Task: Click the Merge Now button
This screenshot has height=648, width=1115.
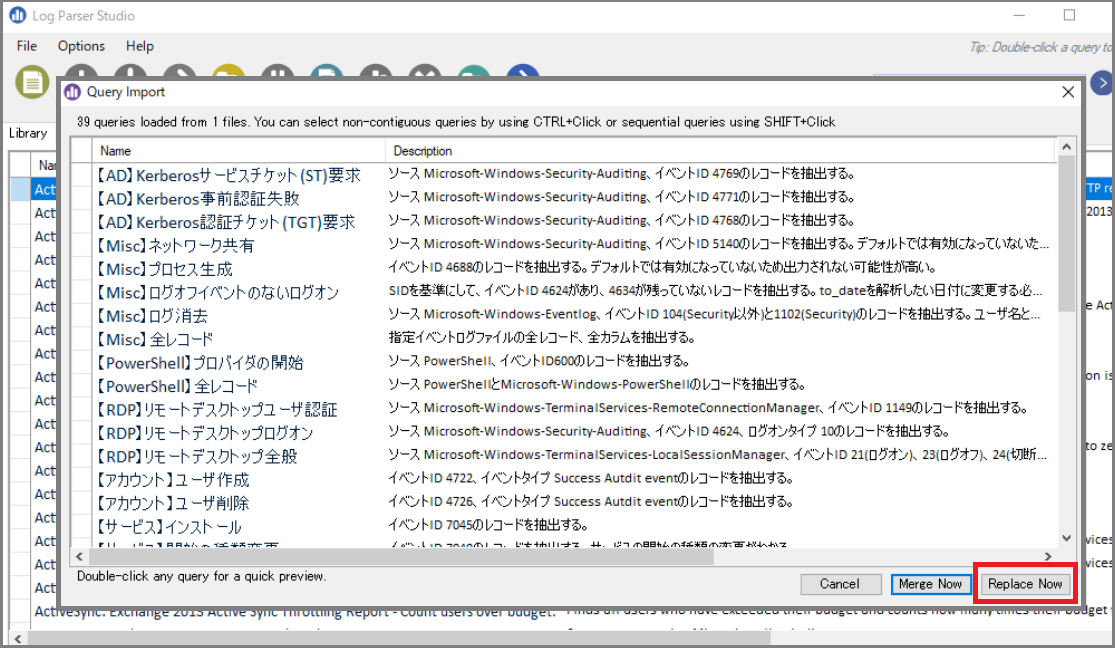Action: coord(930,584)
